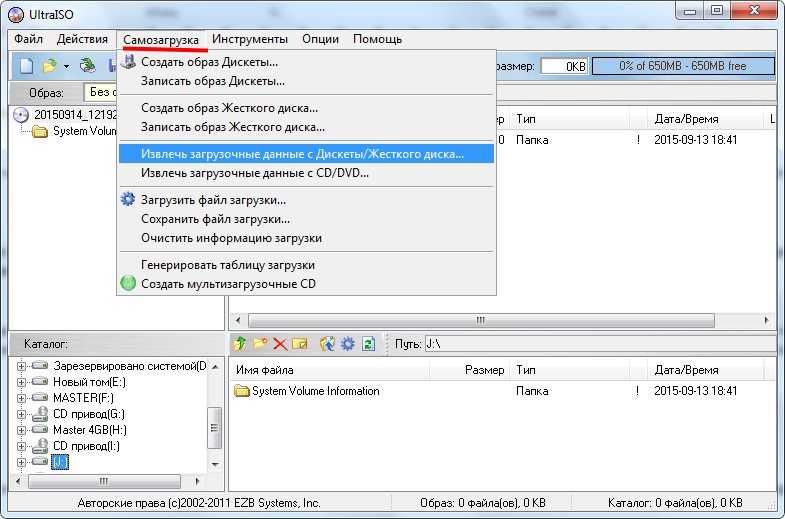Open the Помощь menu
785x519 pixels.
pos(377,39)
